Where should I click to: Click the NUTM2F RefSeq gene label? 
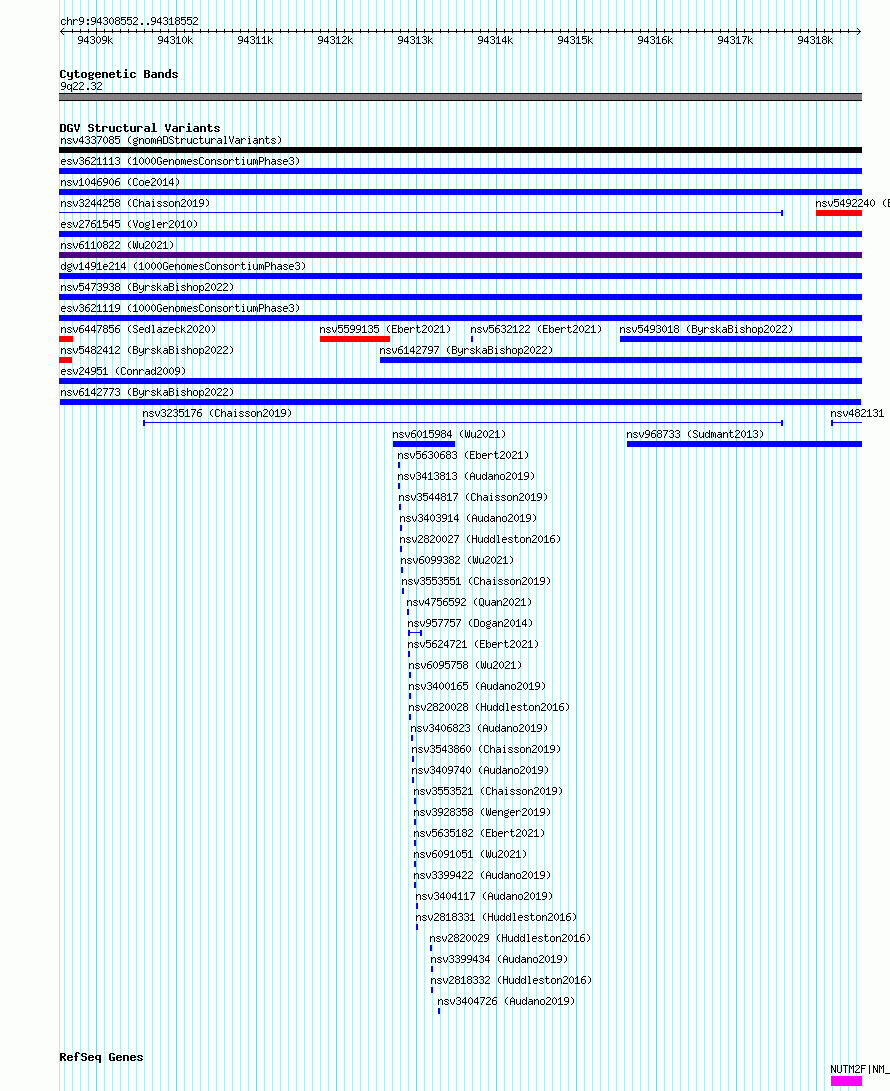859,1069
